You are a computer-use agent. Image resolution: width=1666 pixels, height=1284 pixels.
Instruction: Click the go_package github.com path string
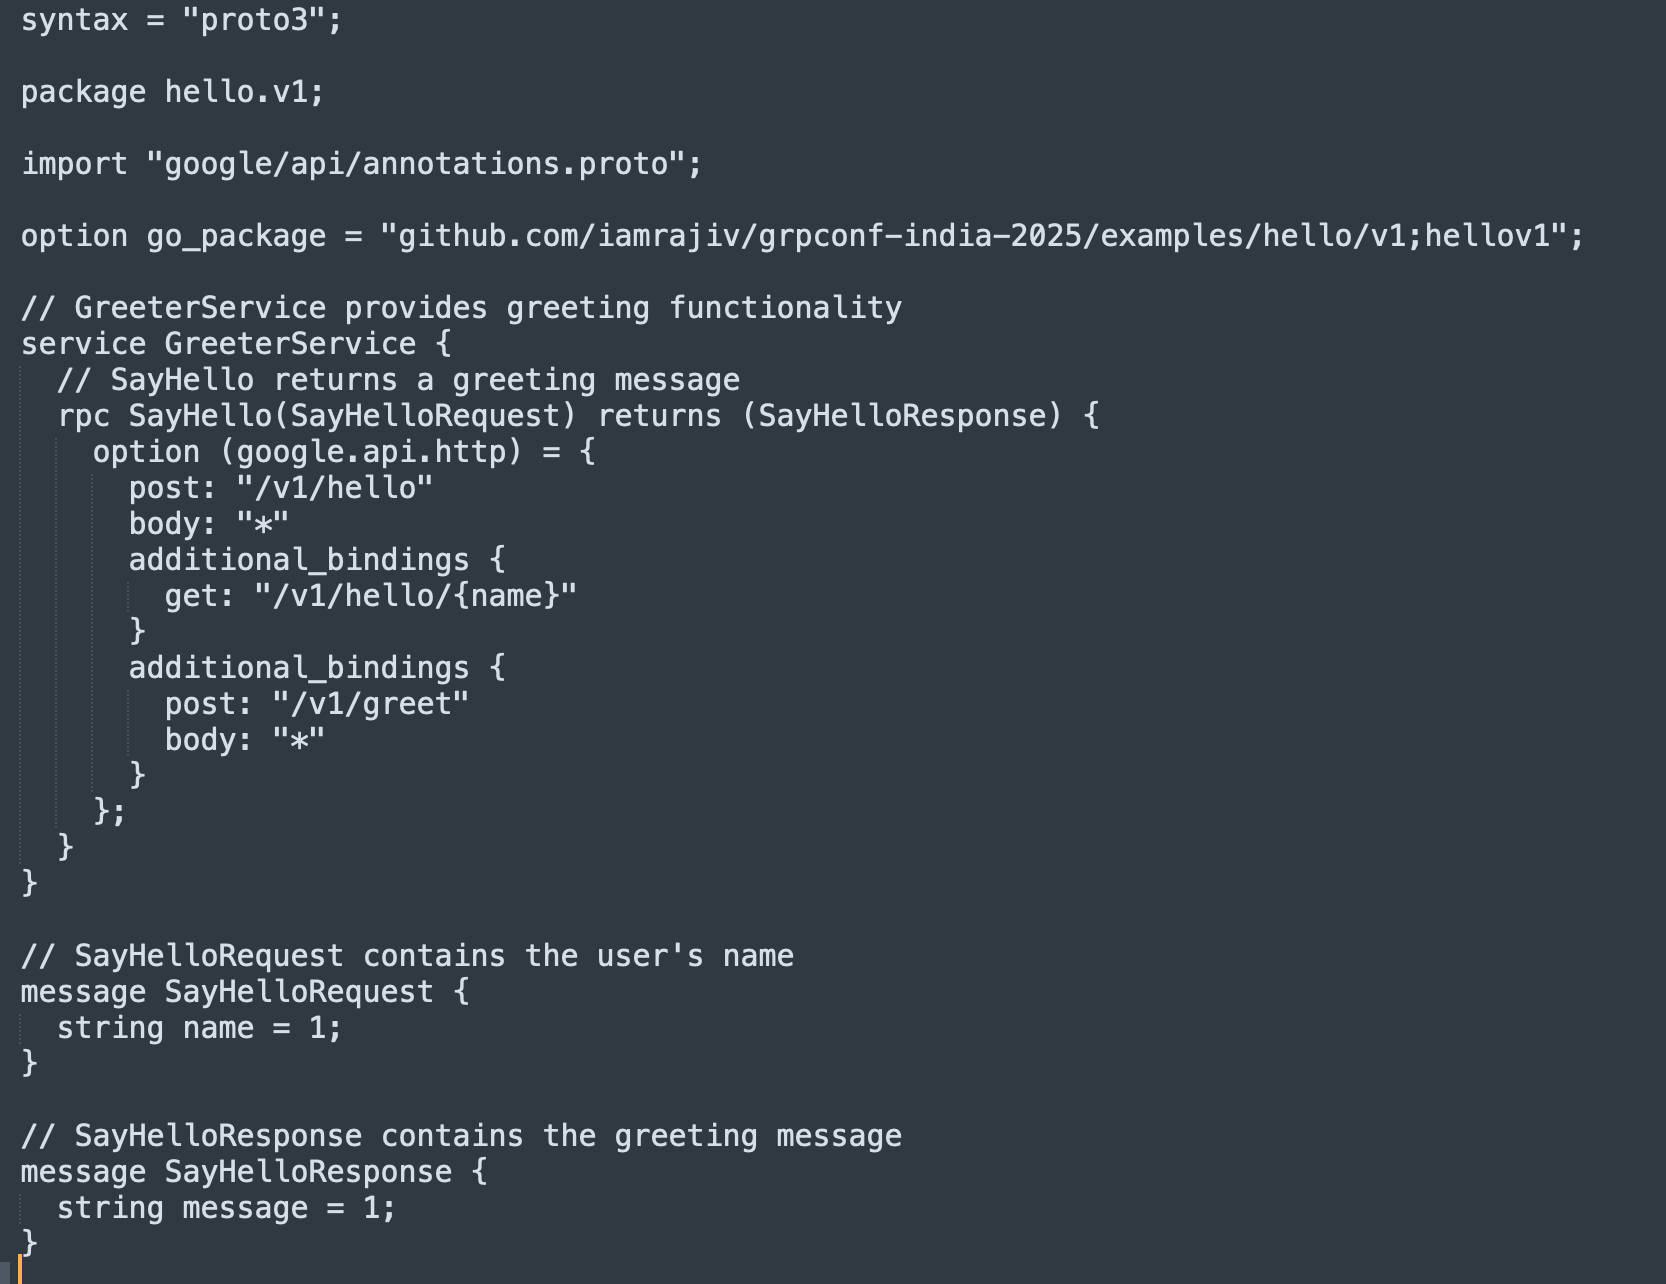pyautogui.click(x=973, y=236)
